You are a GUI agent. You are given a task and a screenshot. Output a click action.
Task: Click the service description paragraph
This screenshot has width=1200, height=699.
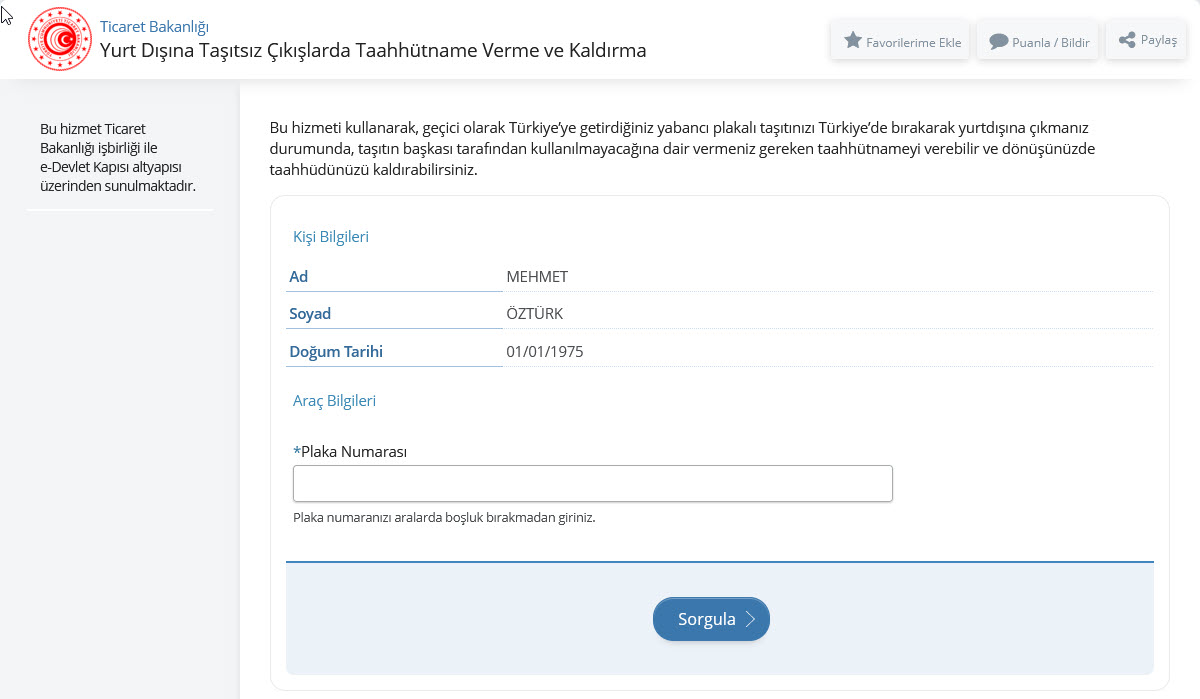click(690, 149)
